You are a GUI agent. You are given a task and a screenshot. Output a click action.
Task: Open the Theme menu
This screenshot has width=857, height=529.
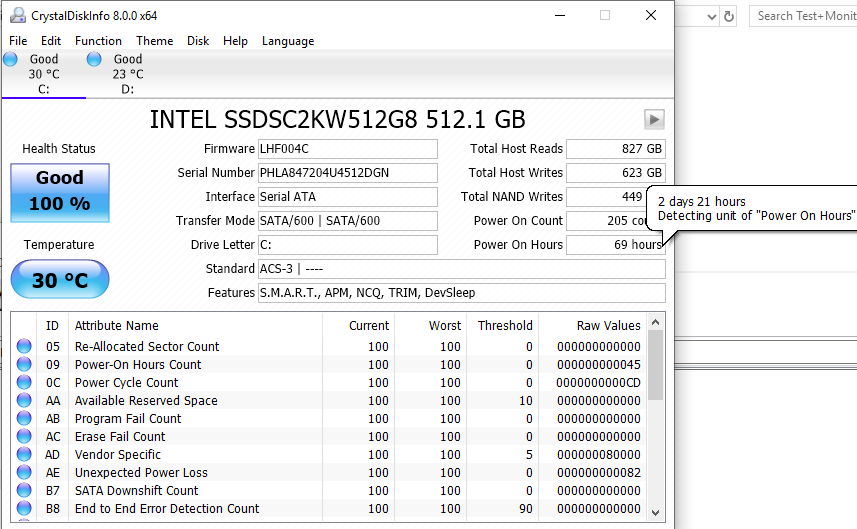click(155, 41)
